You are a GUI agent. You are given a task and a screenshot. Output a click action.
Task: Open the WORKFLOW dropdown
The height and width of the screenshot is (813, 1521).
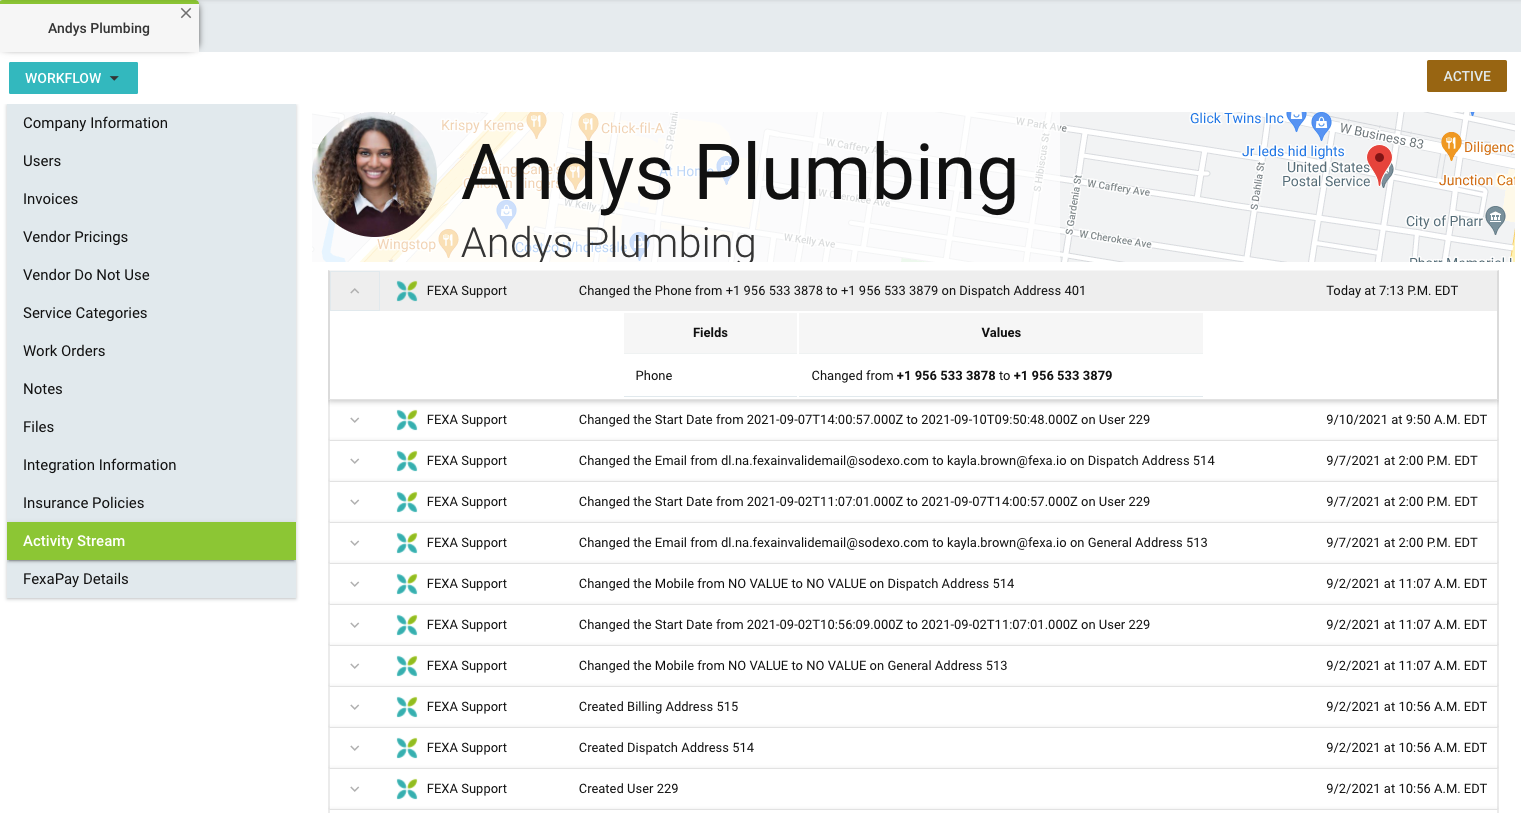[73, 78]
